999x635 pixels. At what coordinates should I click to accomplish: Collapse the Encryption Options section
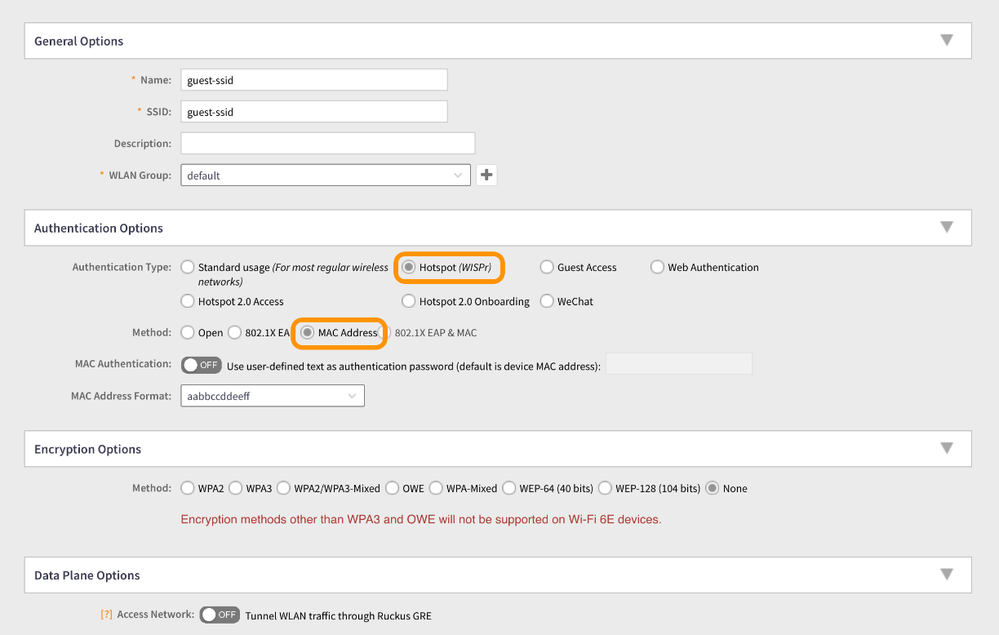click(x=946, y=449)
